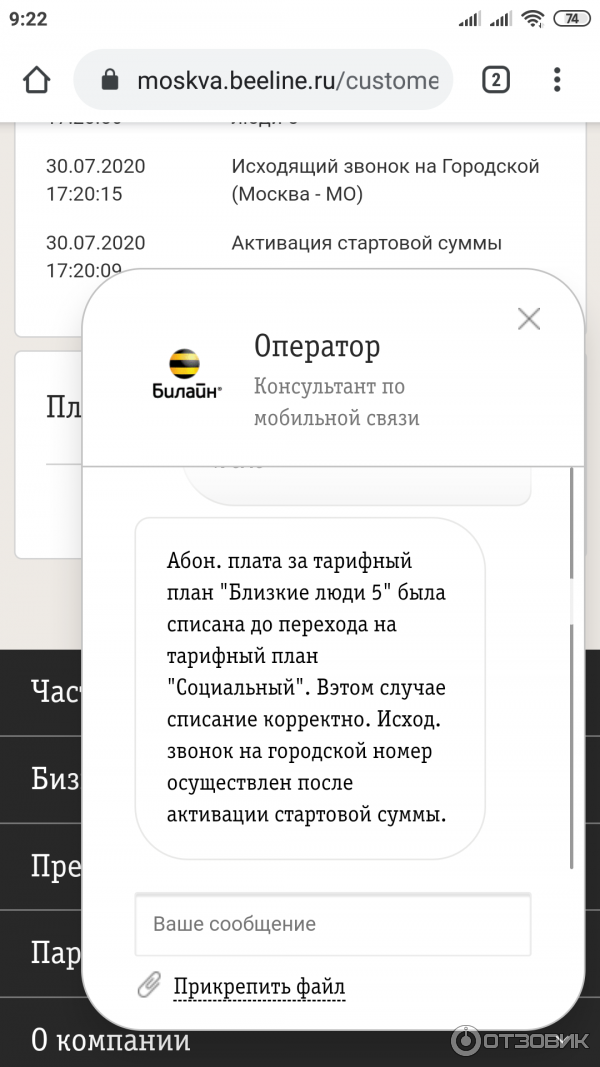The height and width of the screenshot is (1067, 600).
Task: Select the "Активация стартовой суммы" entry
Action: 366,243
